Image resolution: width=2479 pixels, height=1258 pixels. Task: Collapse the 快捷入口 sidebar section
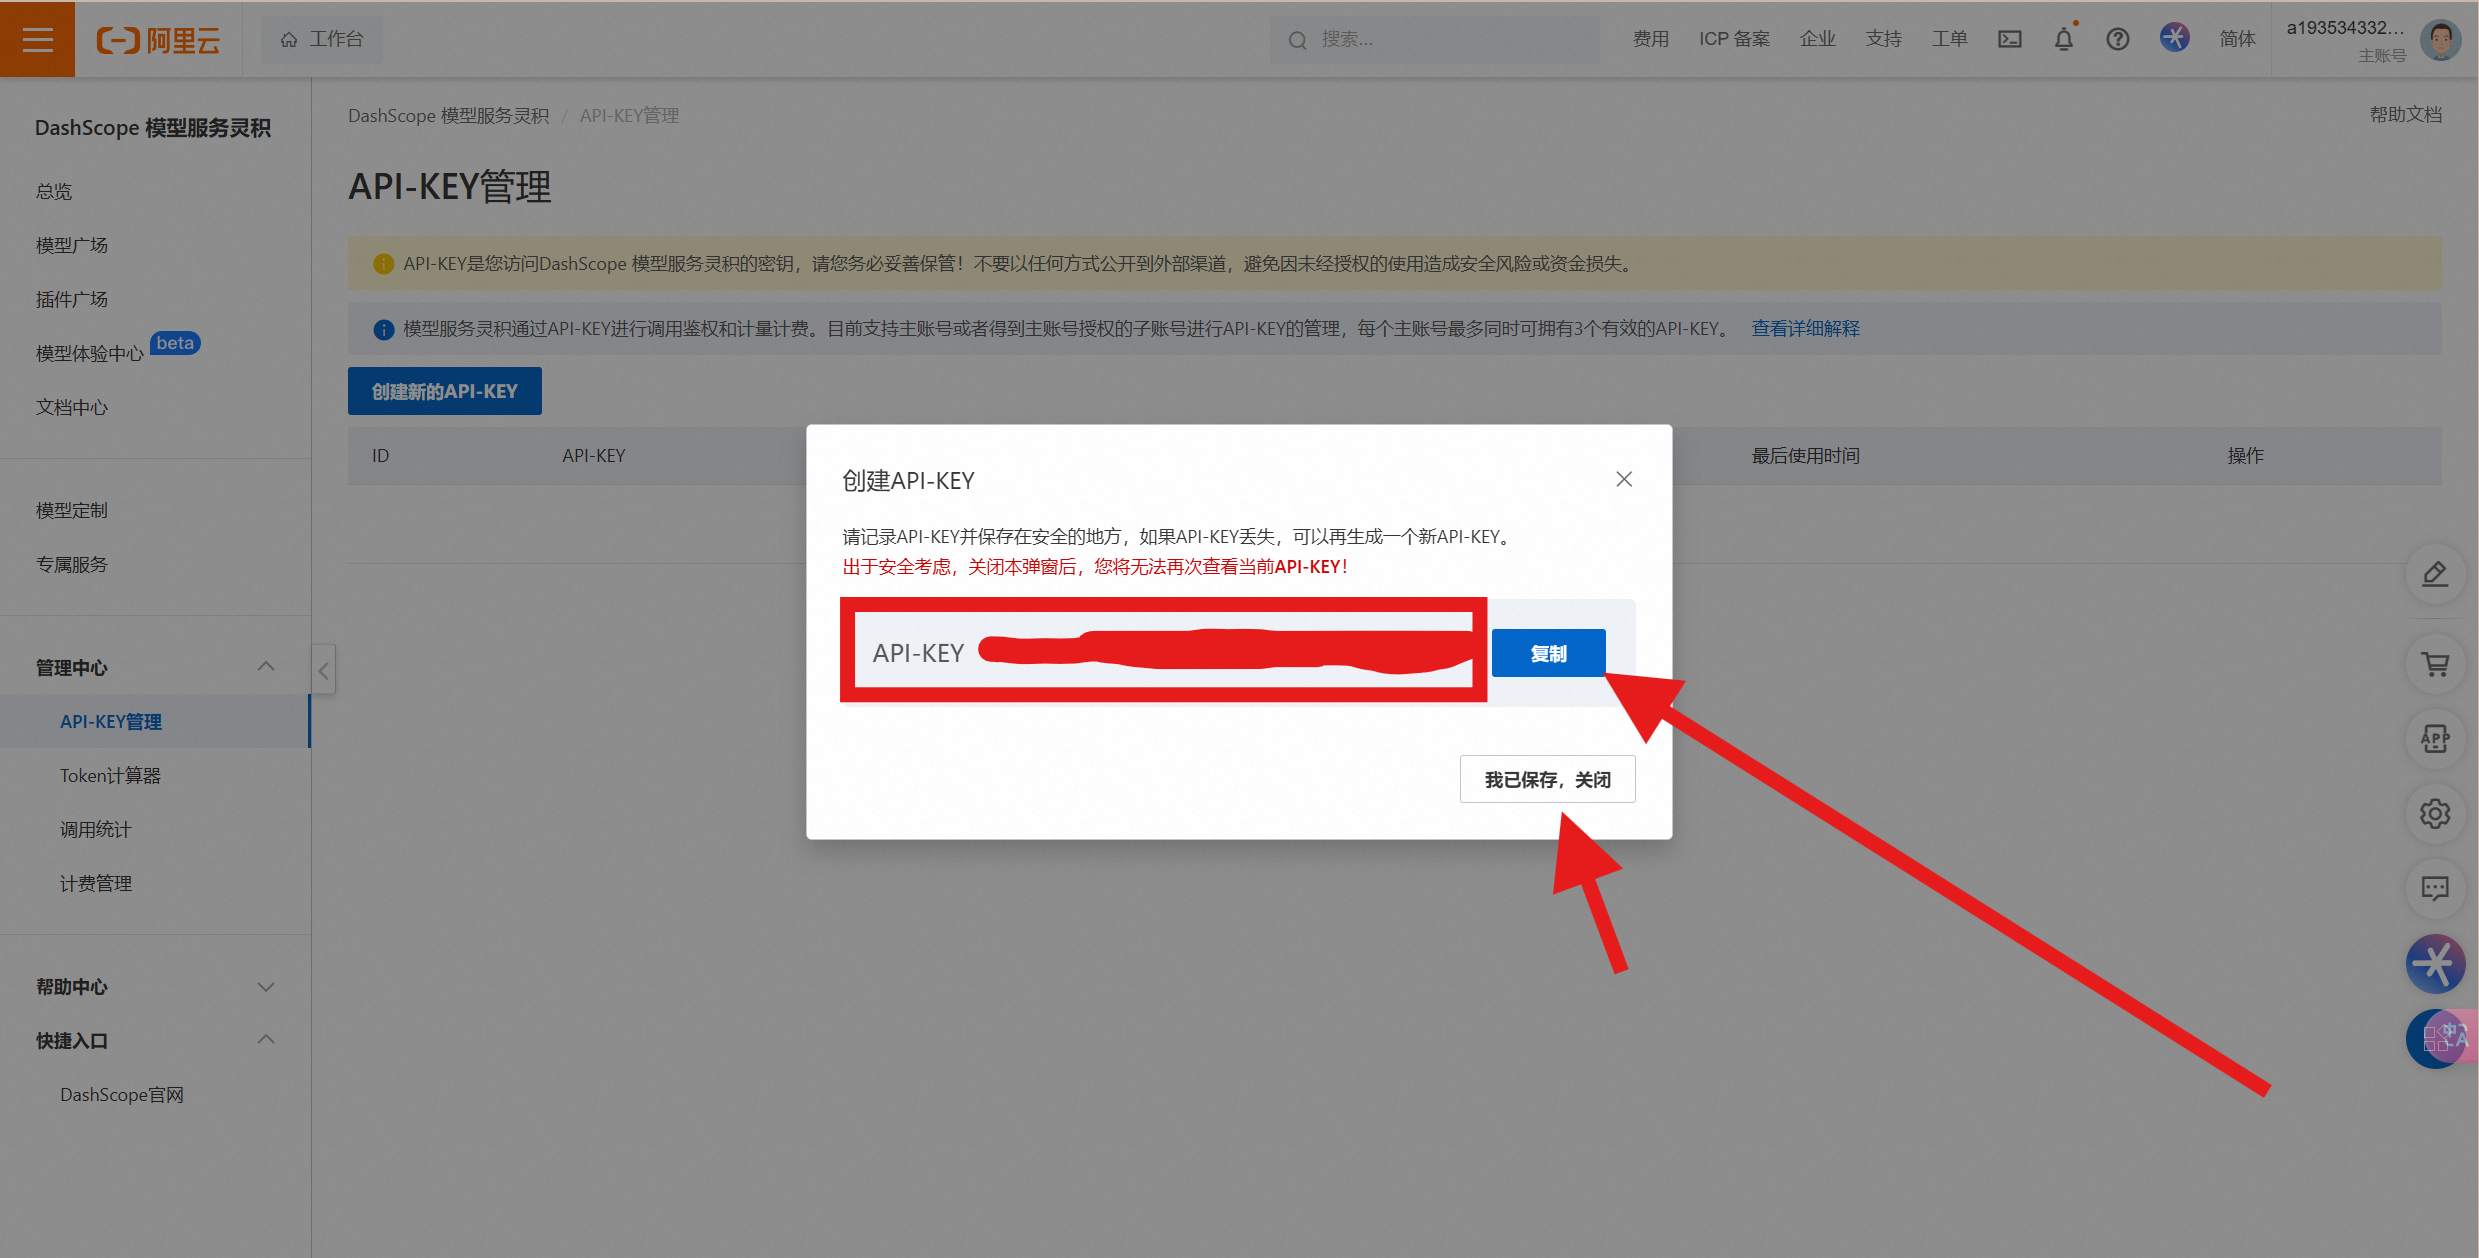pos(266,1040)
